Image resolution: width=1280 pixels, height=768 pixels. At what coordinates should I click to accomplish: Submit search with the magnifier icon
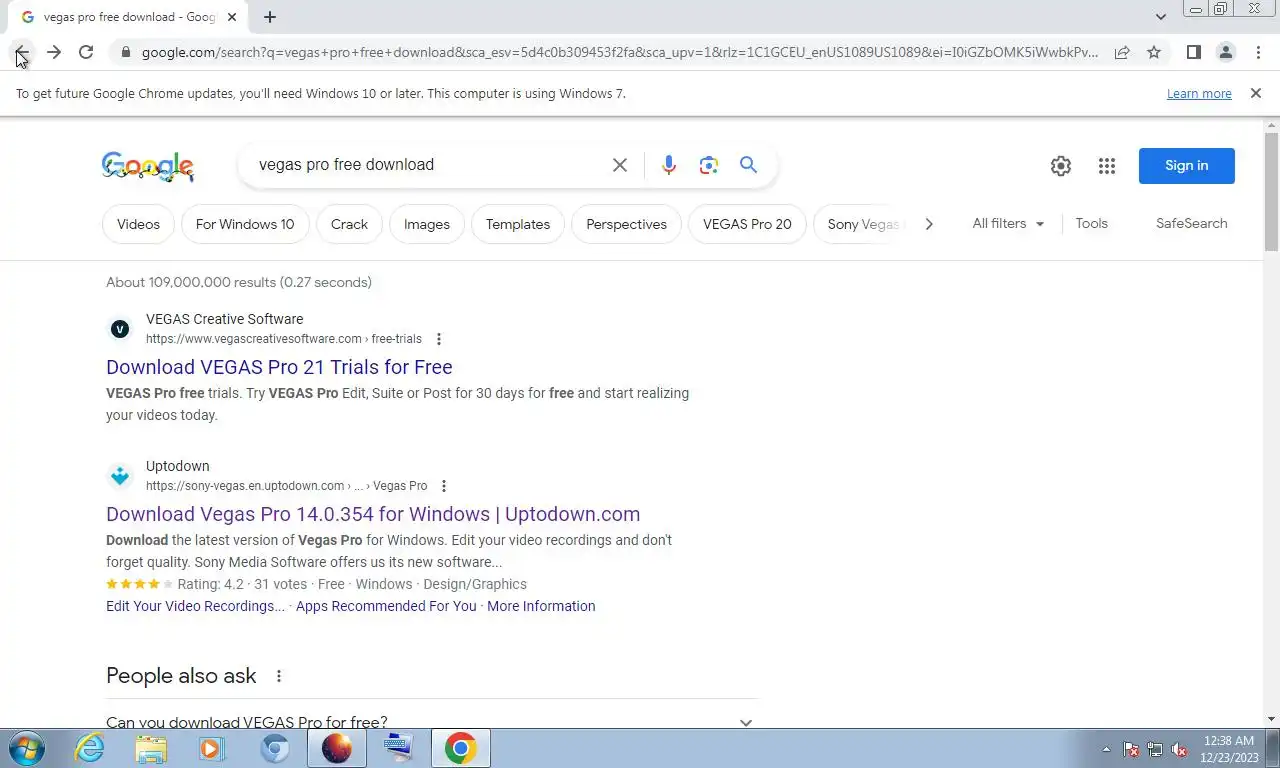click(x=749, y=165)
